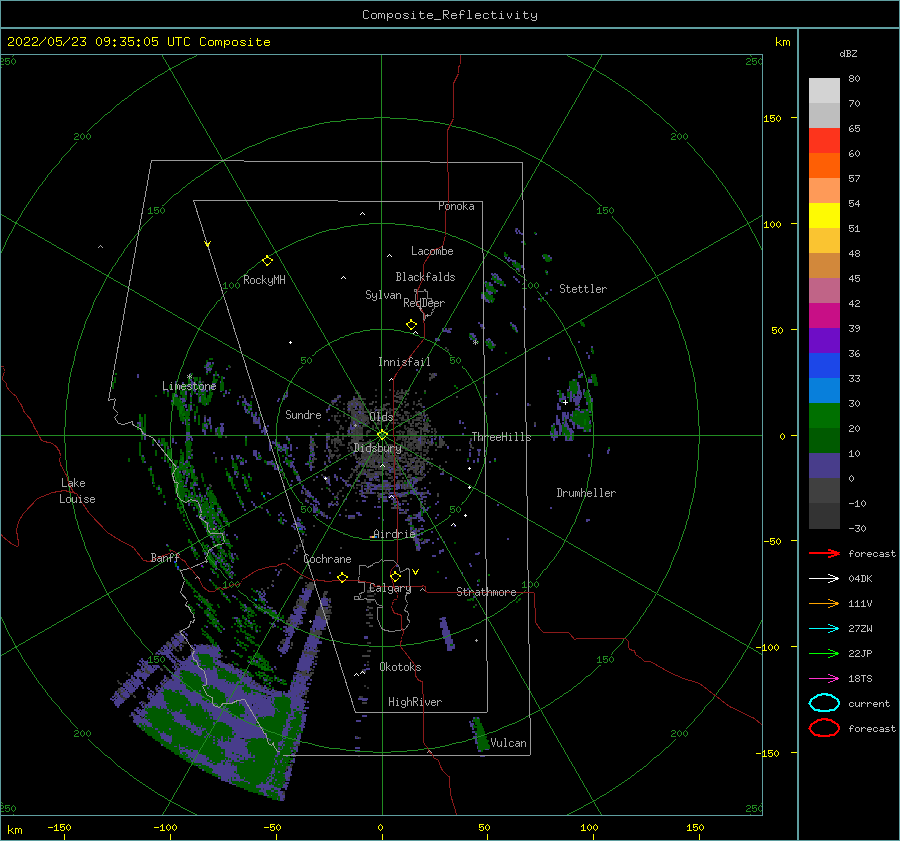Click the ThreeHills label
The height and width of the screenshot is (841, 900).
coord(501,437)
